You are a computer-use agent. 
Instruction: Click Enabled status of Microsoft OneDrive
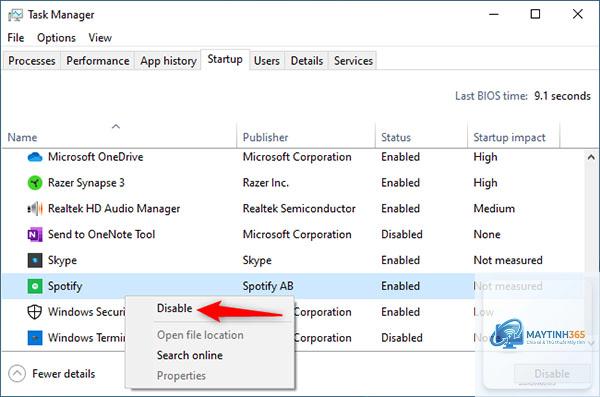point(400,157)
